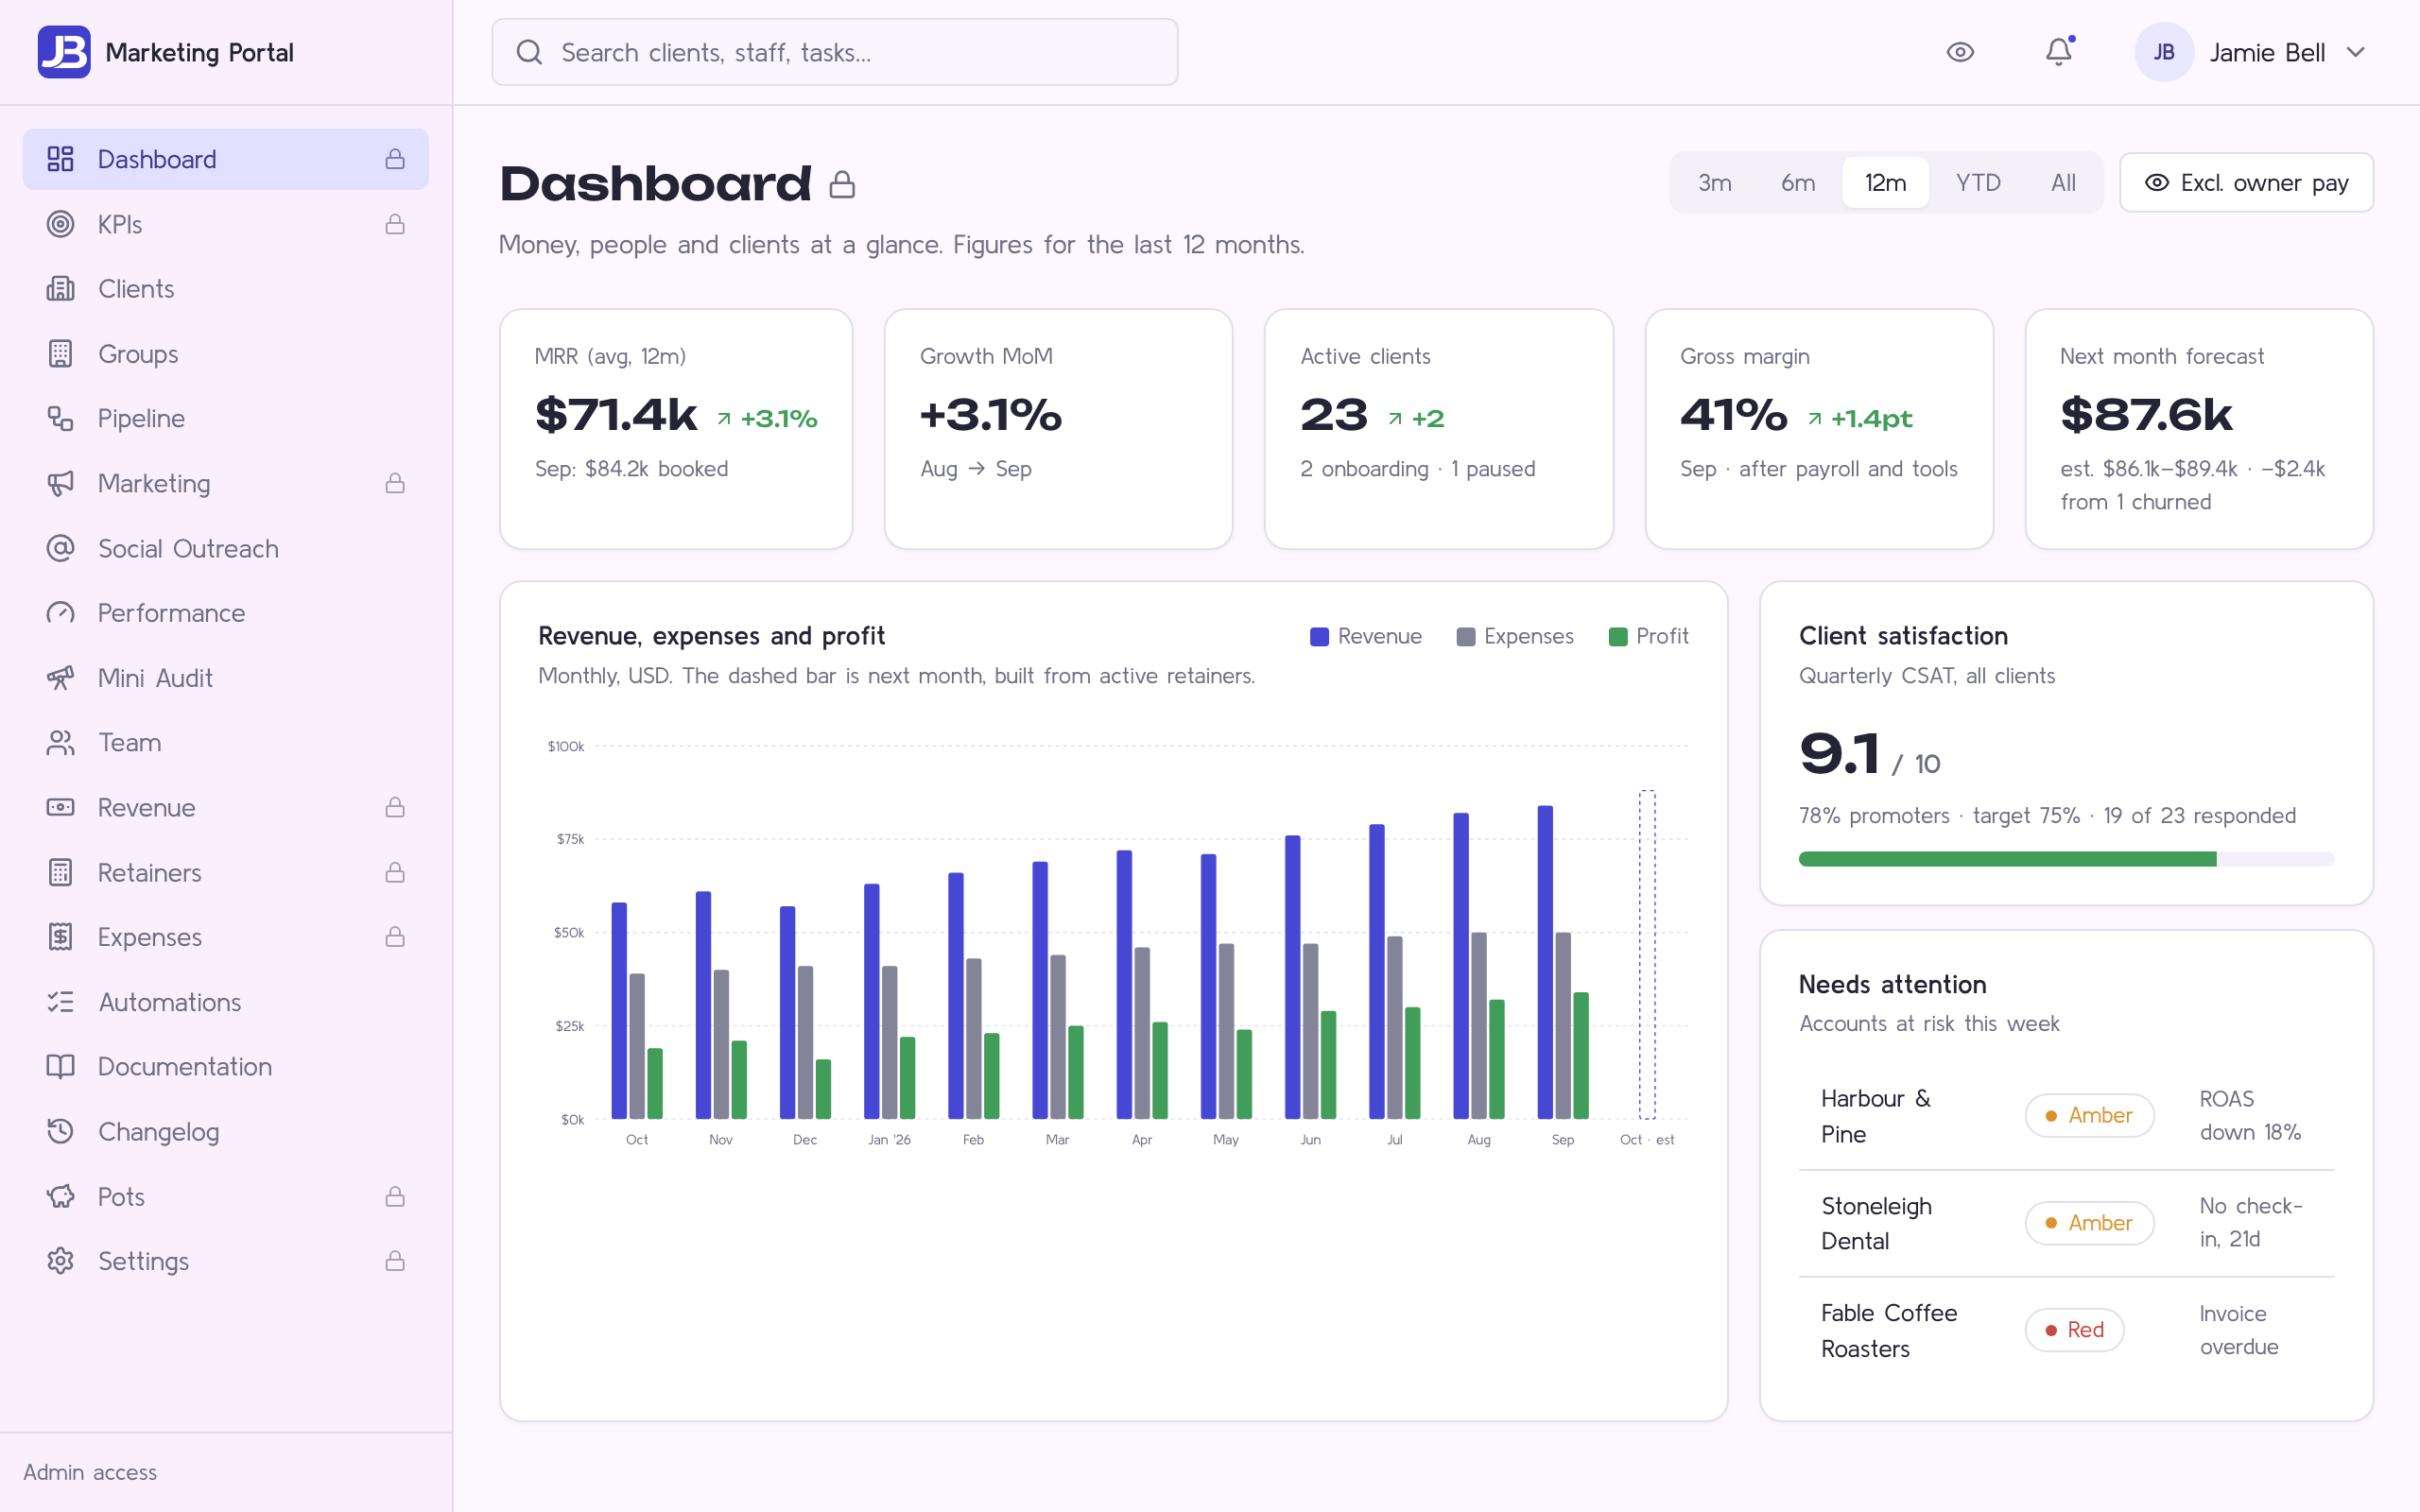
Task: Open Pots piggy bank icon
Action: 61,1196
